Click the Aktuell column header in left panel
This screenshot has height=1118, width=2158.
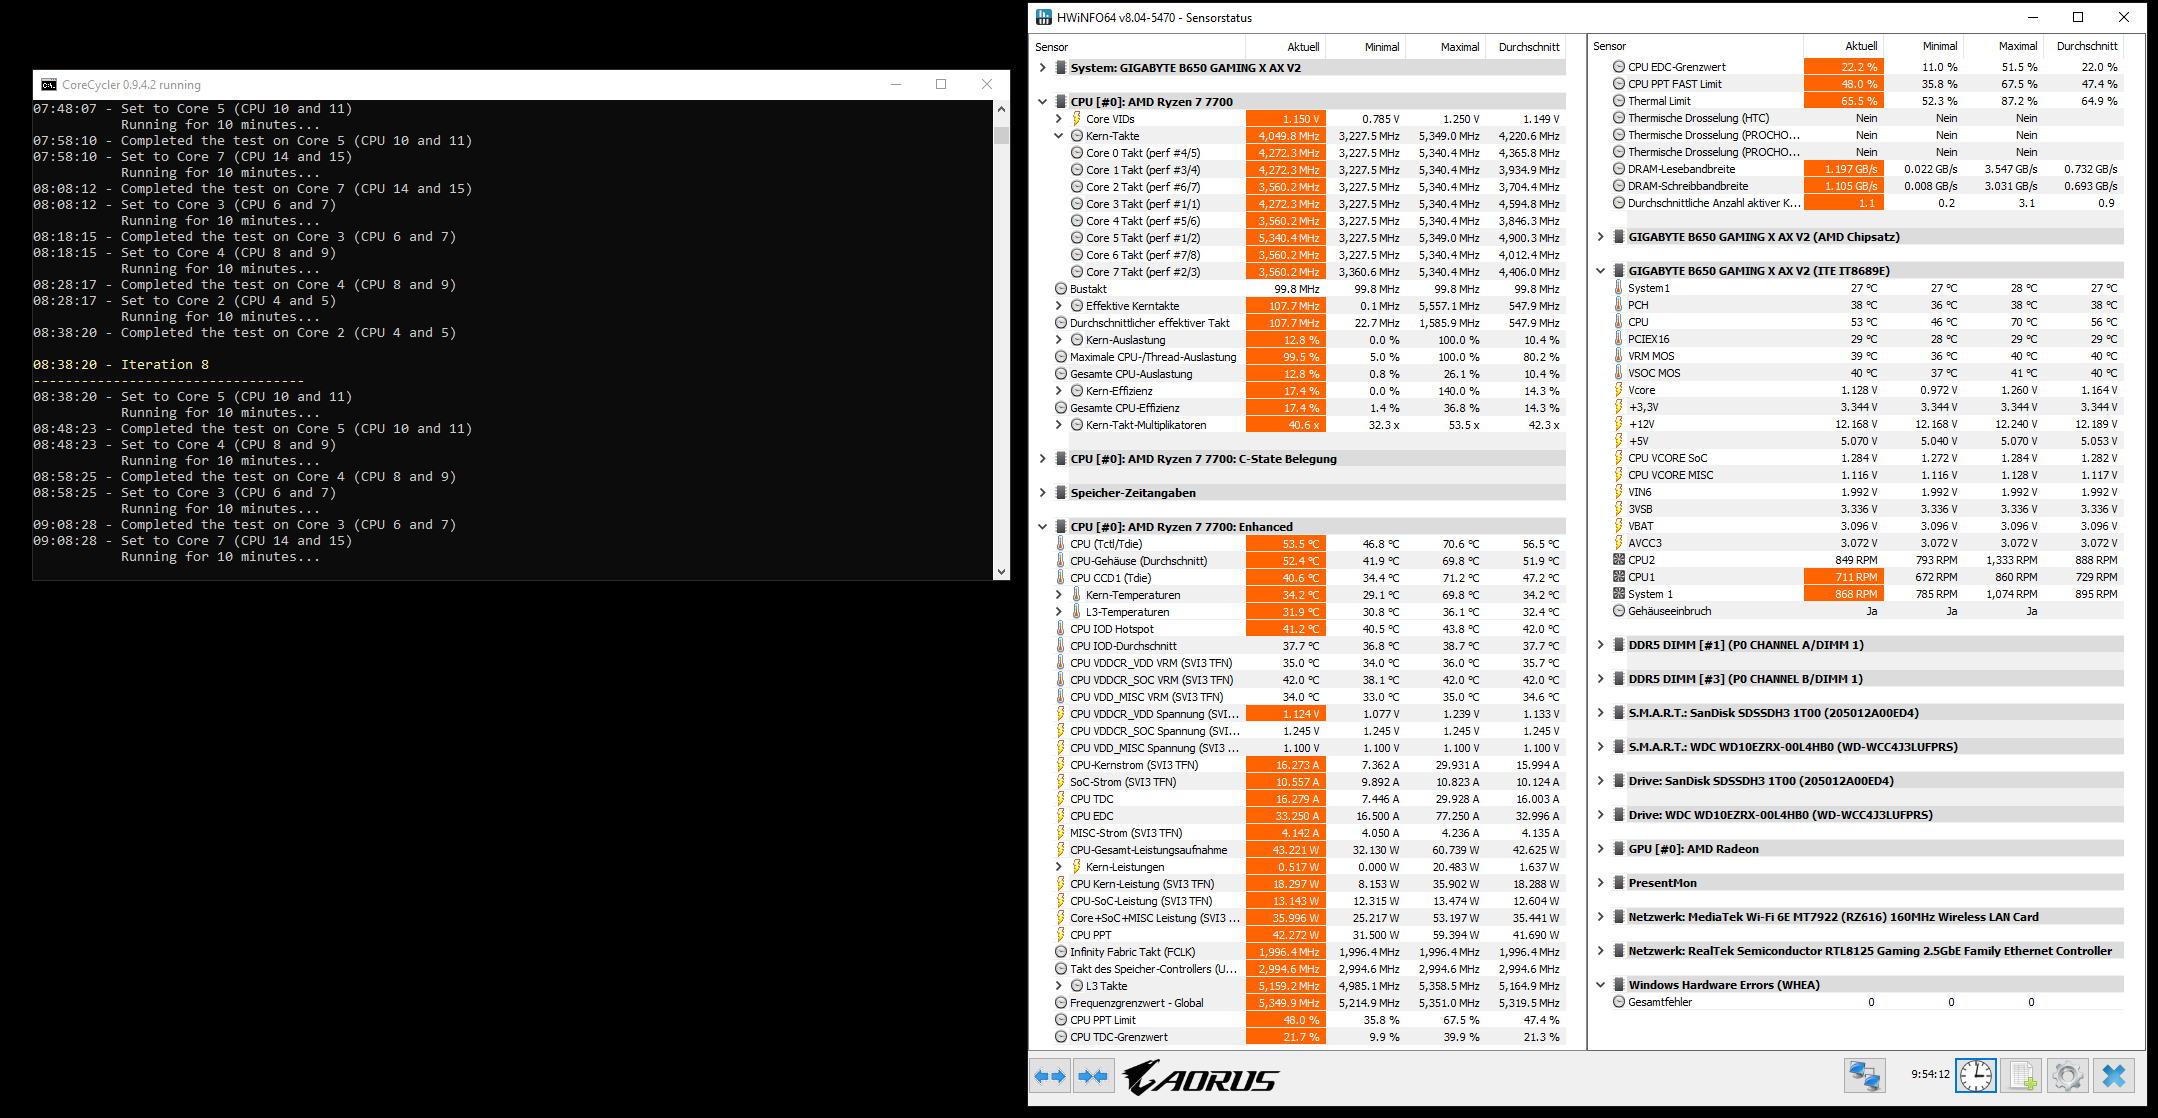pyautogui.click(x=1302, y=47)
